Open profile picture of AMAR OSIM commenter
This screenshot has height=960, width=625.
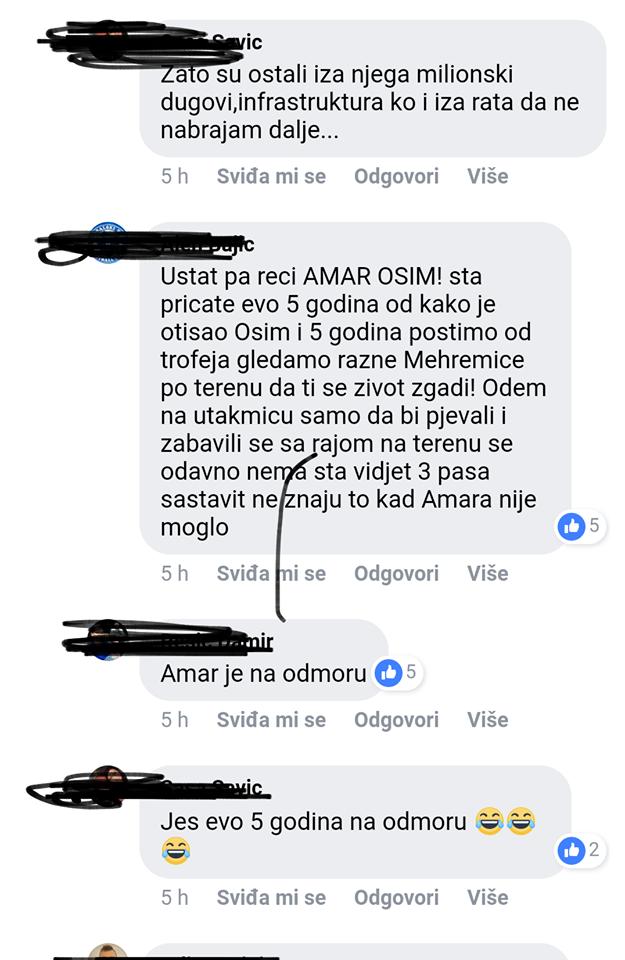point(108,243)
